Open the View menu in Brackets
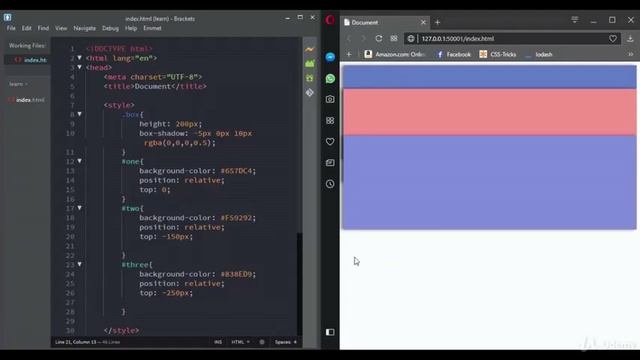Viewport: 640px width, 360px height. [61, 28]
